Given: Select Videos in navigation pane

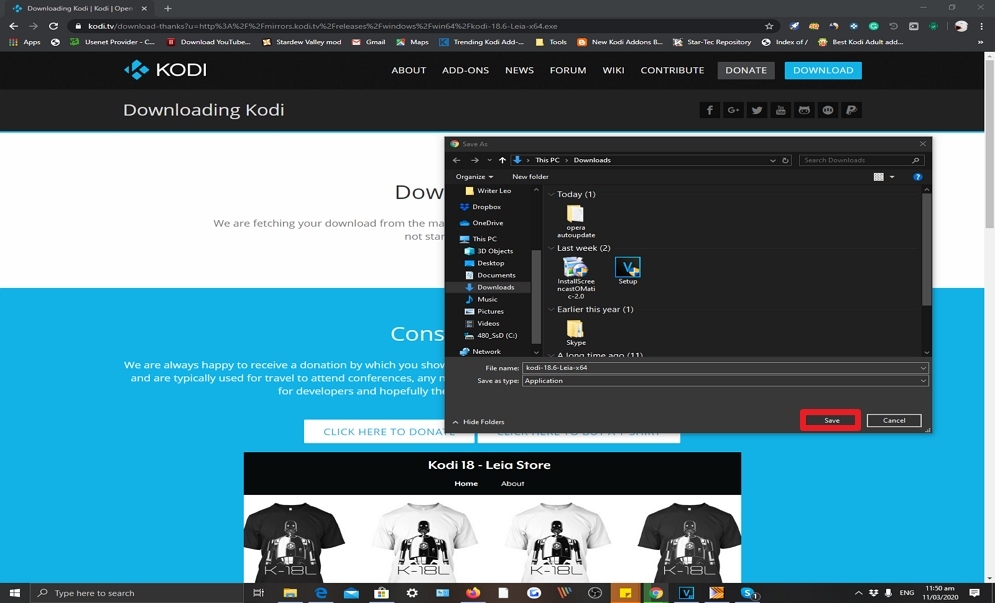Looking at the screenshot, I should (x=482, y=323).
